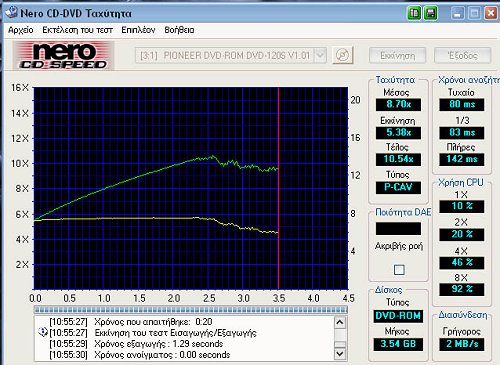Click the drive refresh icon next to the dropdown

tap(342, 55)
